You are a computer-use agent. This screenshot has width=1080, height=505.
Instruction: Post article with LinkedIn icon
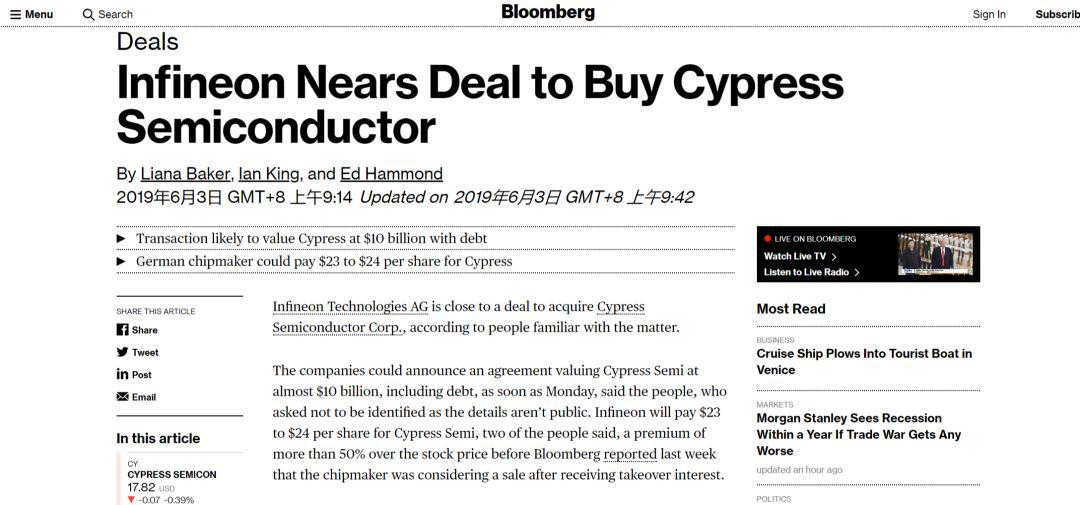tap(123, 374)
